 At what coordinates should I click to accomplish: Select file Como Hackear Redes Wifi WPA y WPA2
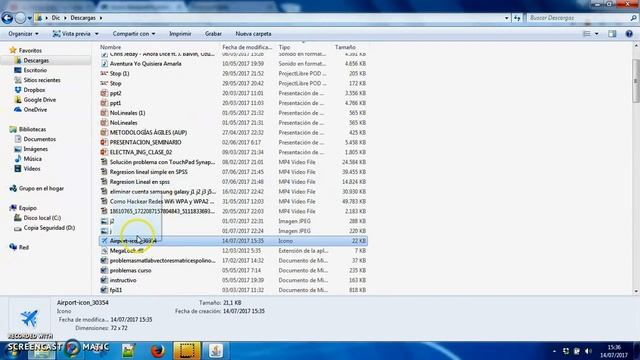[x=162, y=201]
